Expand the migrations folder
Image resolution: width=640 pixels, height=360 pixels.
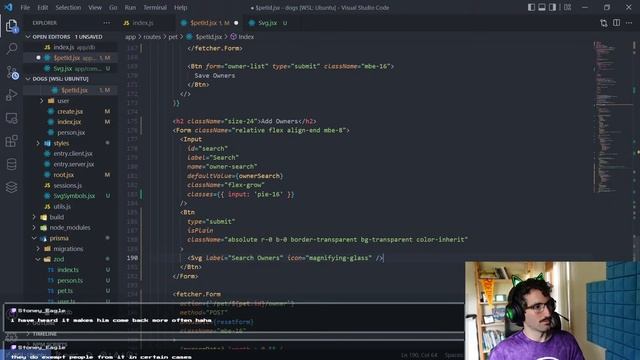pyautogui.click(x=68, y=249)
